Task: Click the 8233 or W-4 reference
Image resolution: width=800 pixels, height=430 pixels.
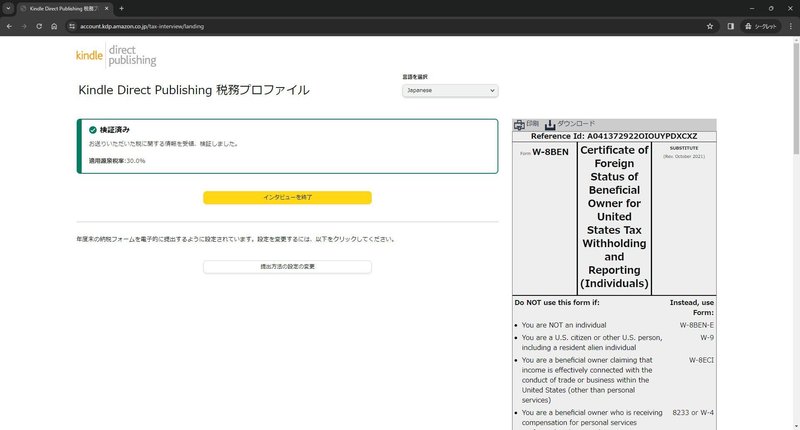Action: (693, 413)
